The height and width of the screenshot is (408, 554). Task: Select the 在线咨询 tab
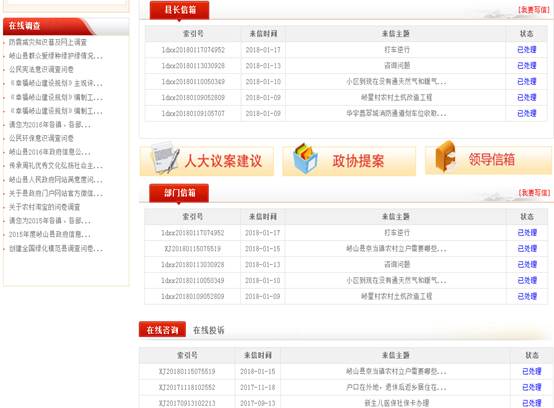tap(162, 330)
